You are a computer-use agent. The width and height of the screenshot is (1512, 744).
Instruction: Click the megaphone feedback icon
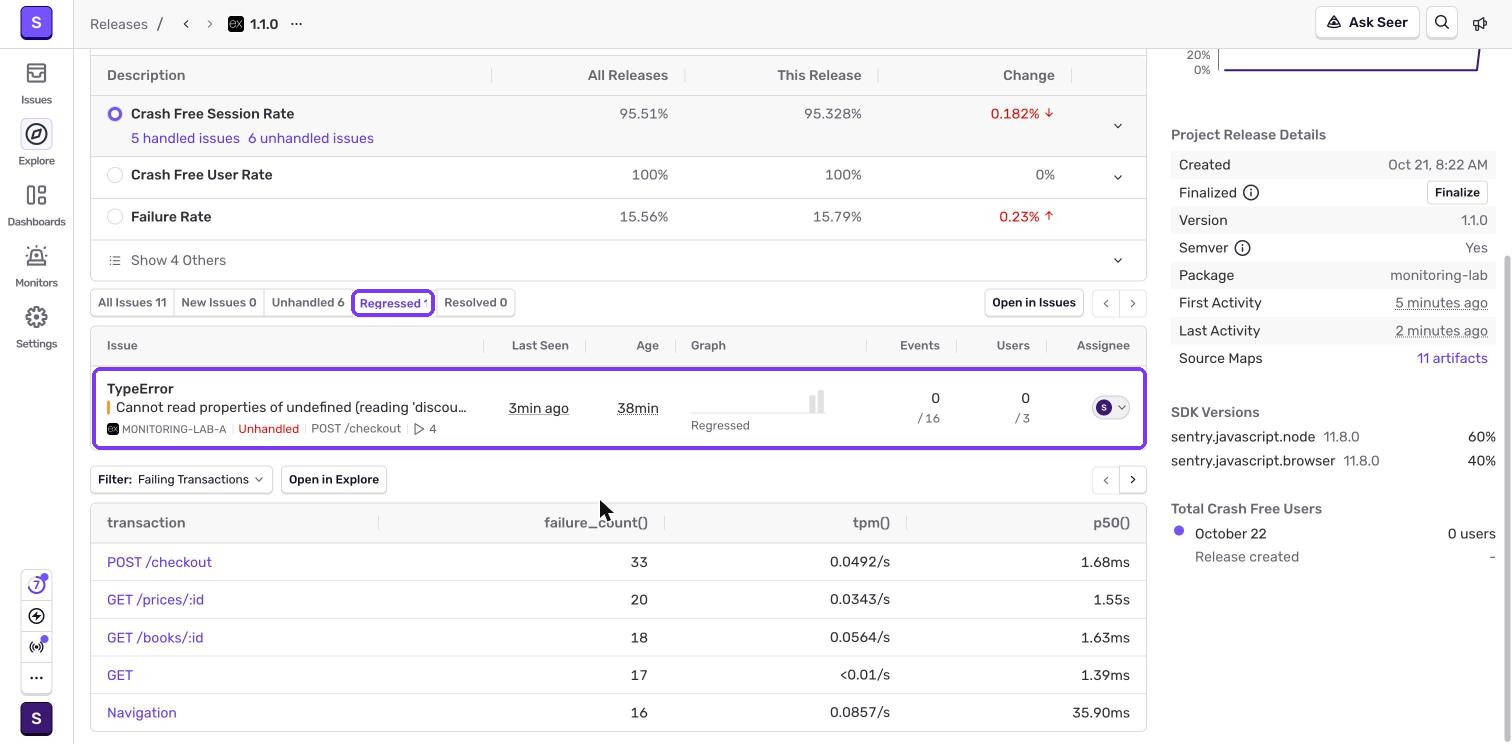pyautogui.click(x=1480, y=23)
